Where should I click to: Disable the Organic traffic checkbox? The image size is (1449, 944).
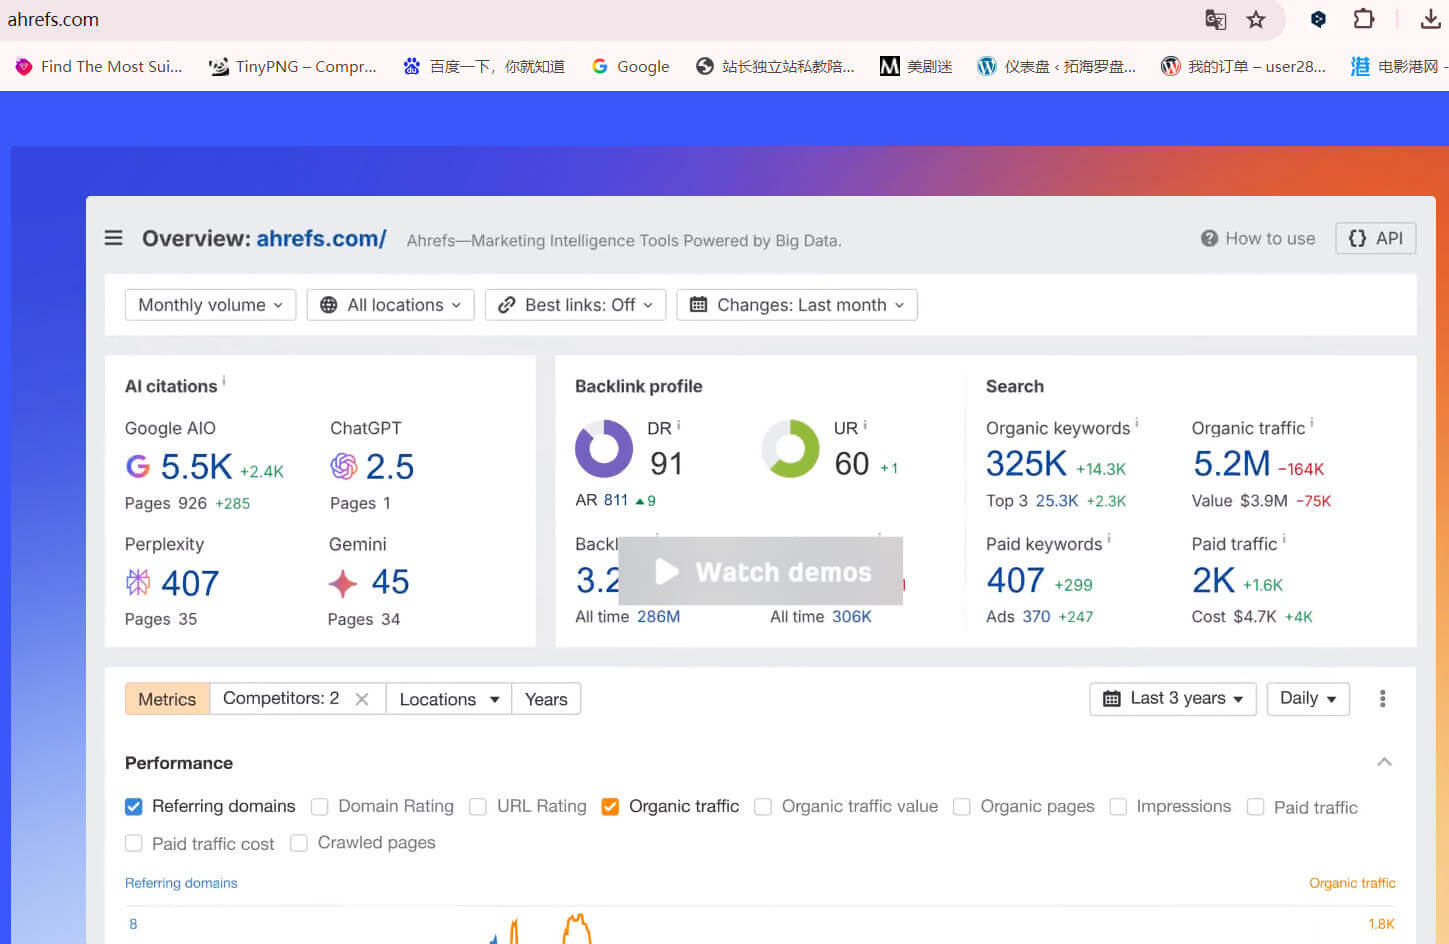(610, 806)
